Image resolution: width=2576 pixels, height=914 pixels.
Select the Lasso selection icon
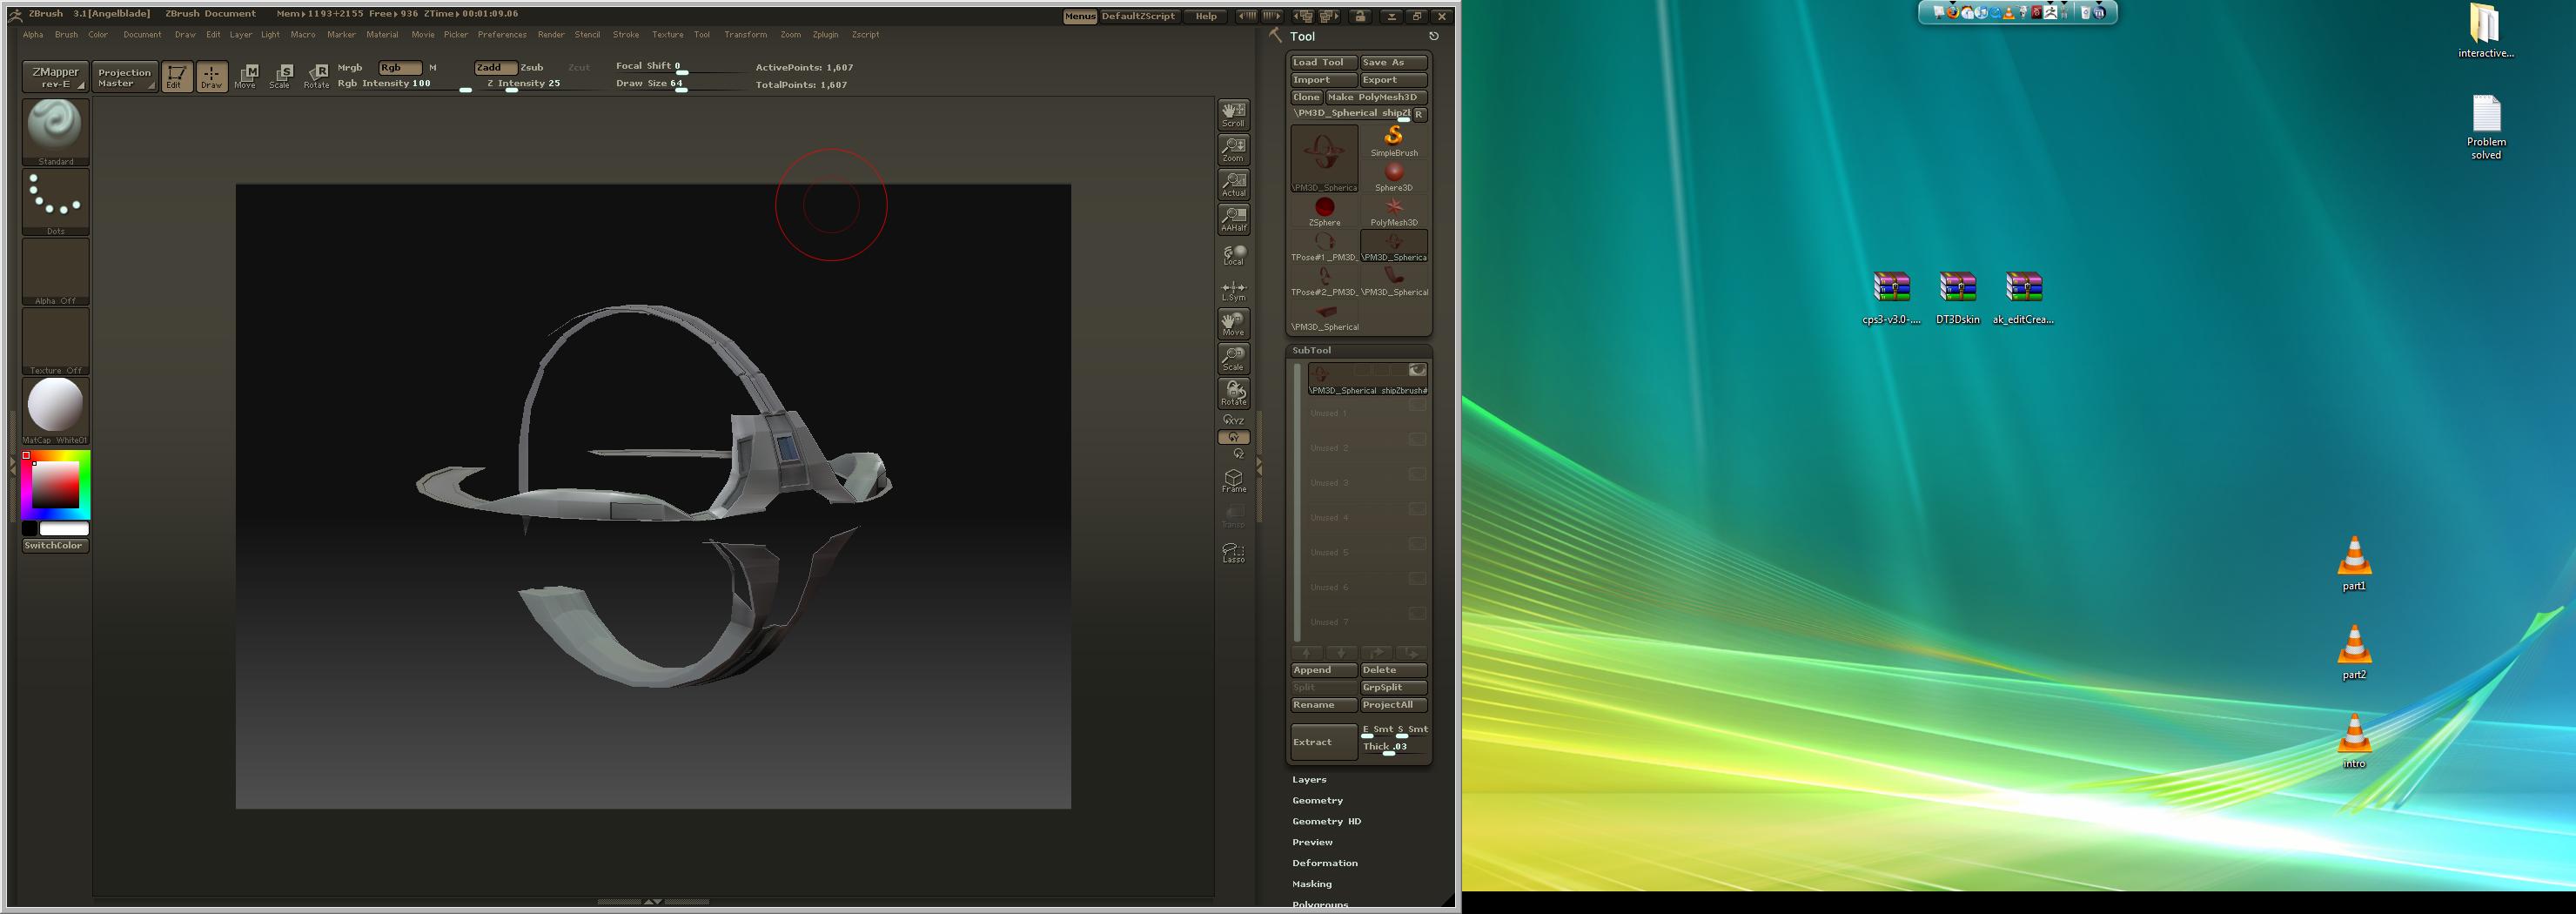(x=1234, y=552)
